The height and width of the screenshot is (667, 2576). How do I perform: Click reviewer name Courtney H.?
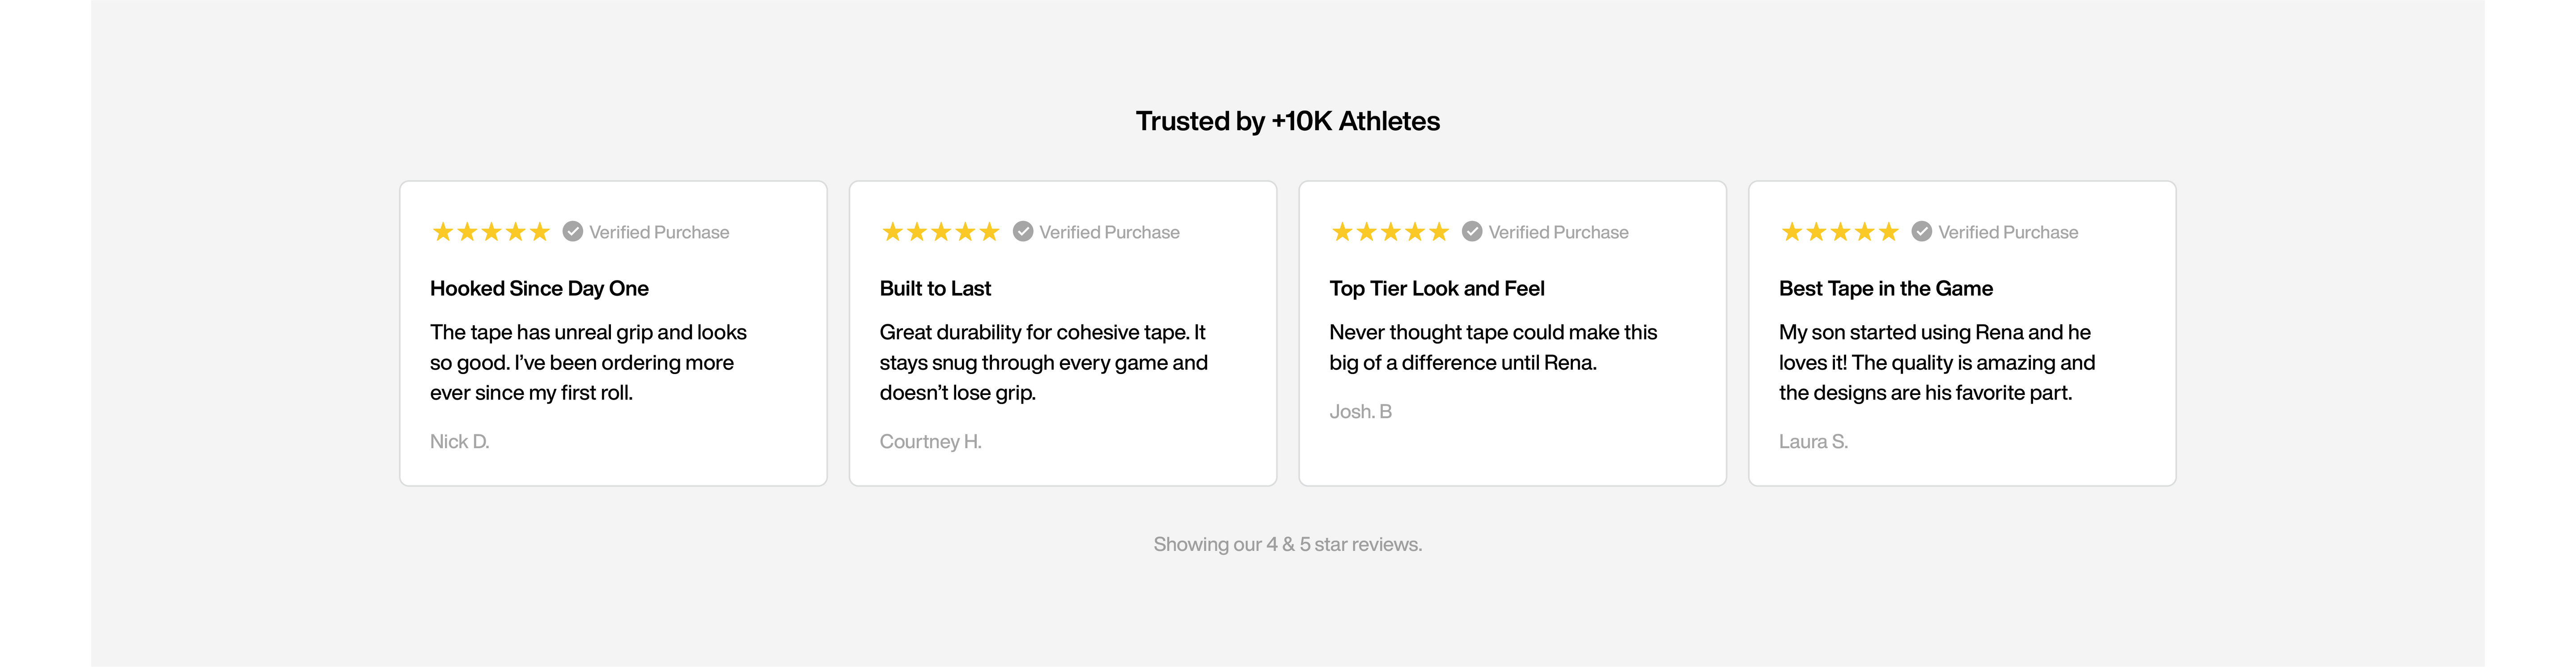pyautogui.click(x=930, y=442)
